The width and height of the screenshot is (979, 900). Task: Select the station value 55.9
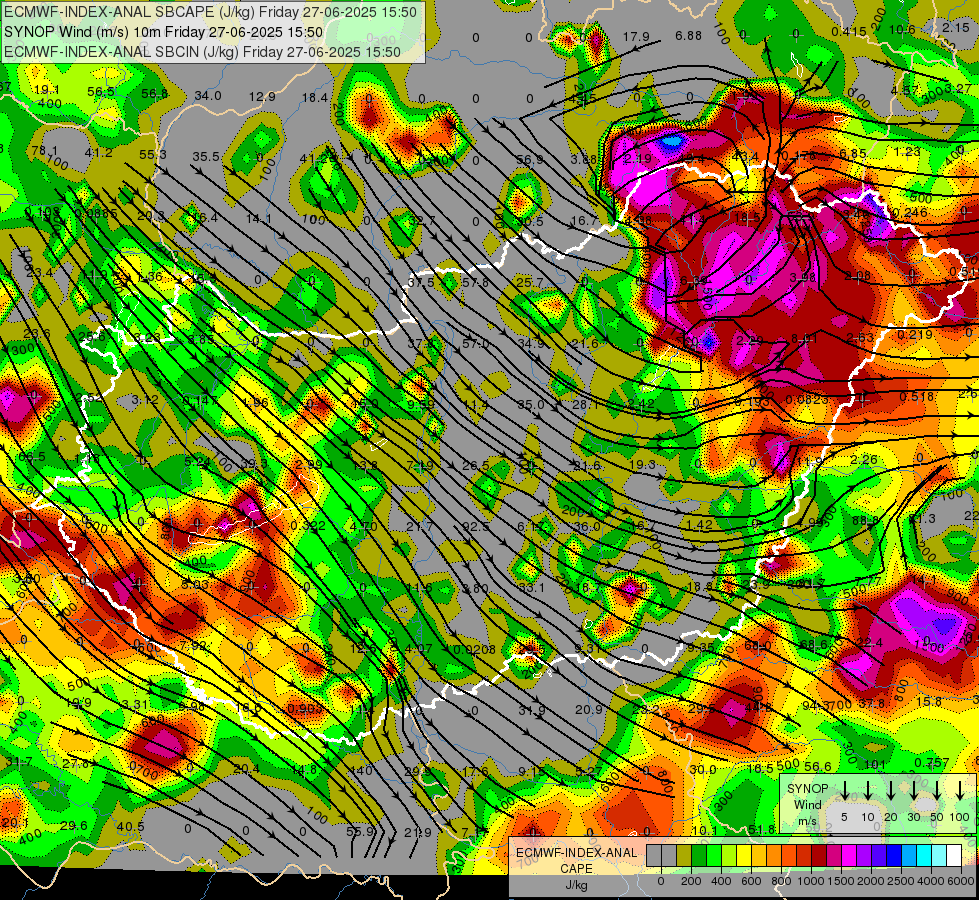pos(360,831)
